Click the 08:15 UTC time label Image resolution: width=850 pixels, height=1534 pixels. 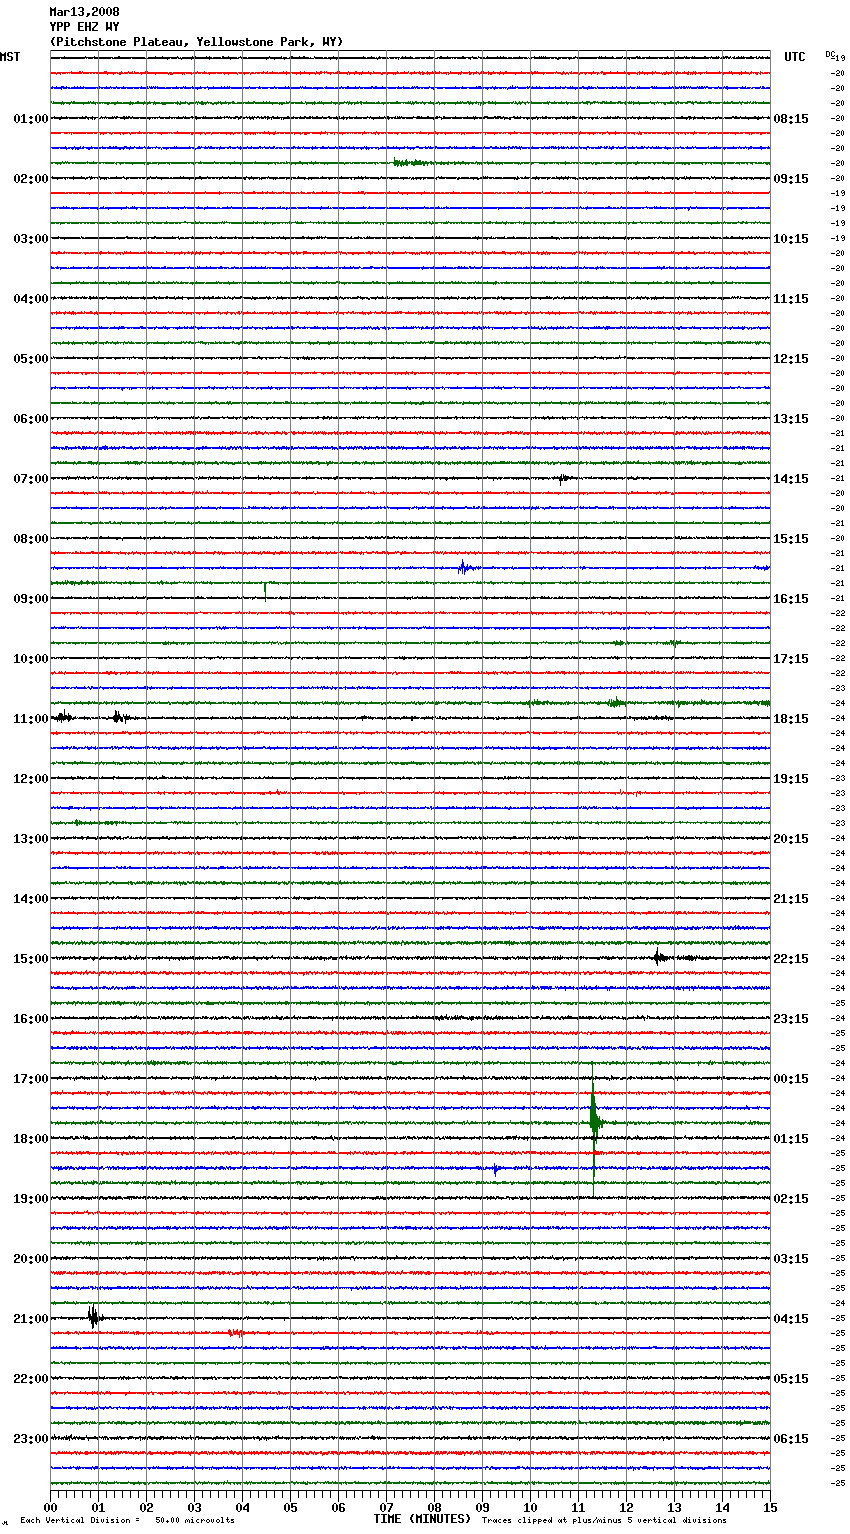tap(791, 119)
